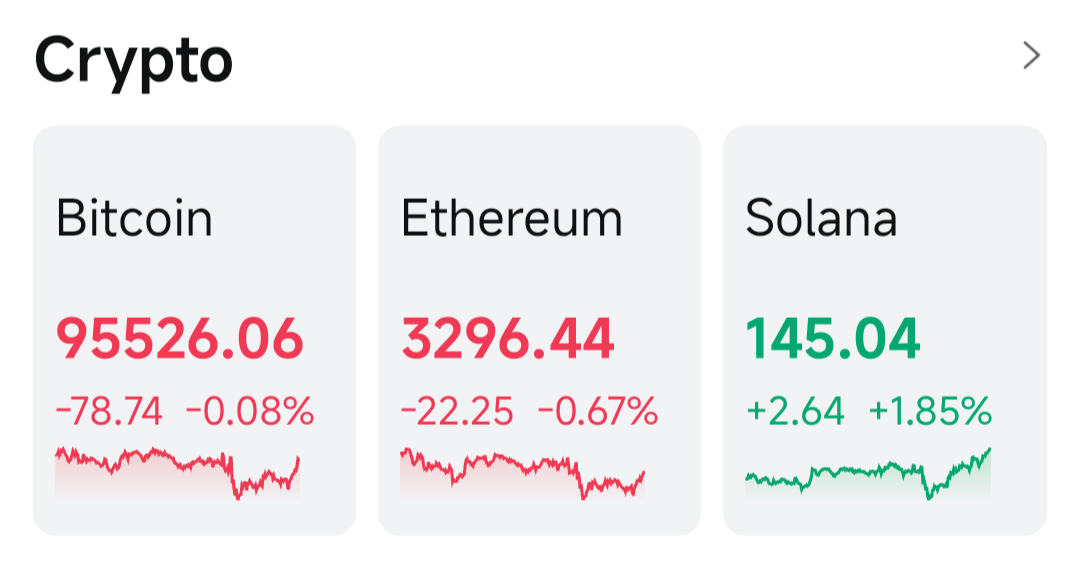Viewport: 1080px width, 585px height.
Task: Click the Crypto section heading
Action: (x=134, y=62)
